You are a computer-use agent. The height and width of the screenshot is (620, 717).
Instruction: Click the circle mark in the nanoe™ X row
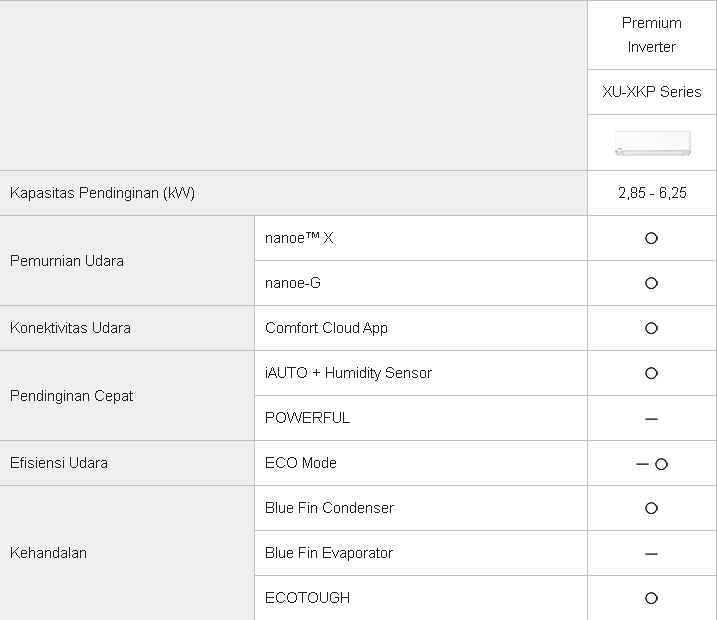[651, 239]
